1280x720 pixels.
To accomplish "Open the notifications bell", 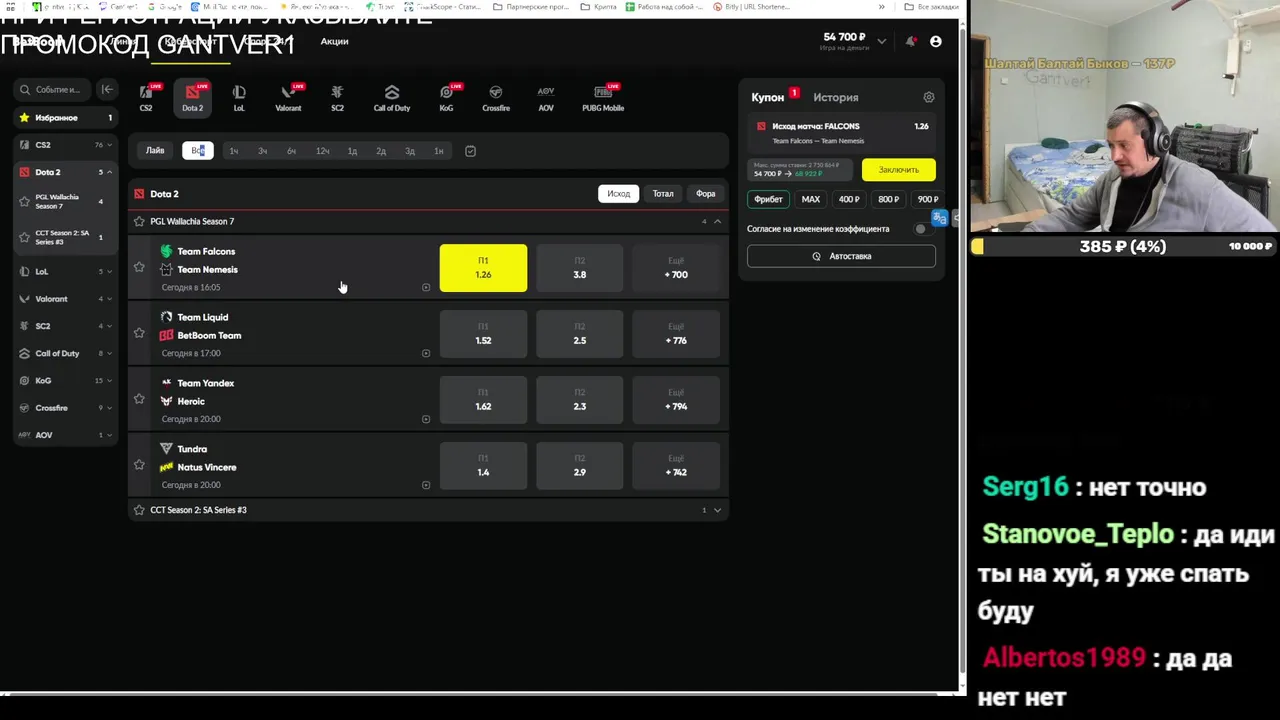I will [x=911, y=41].
